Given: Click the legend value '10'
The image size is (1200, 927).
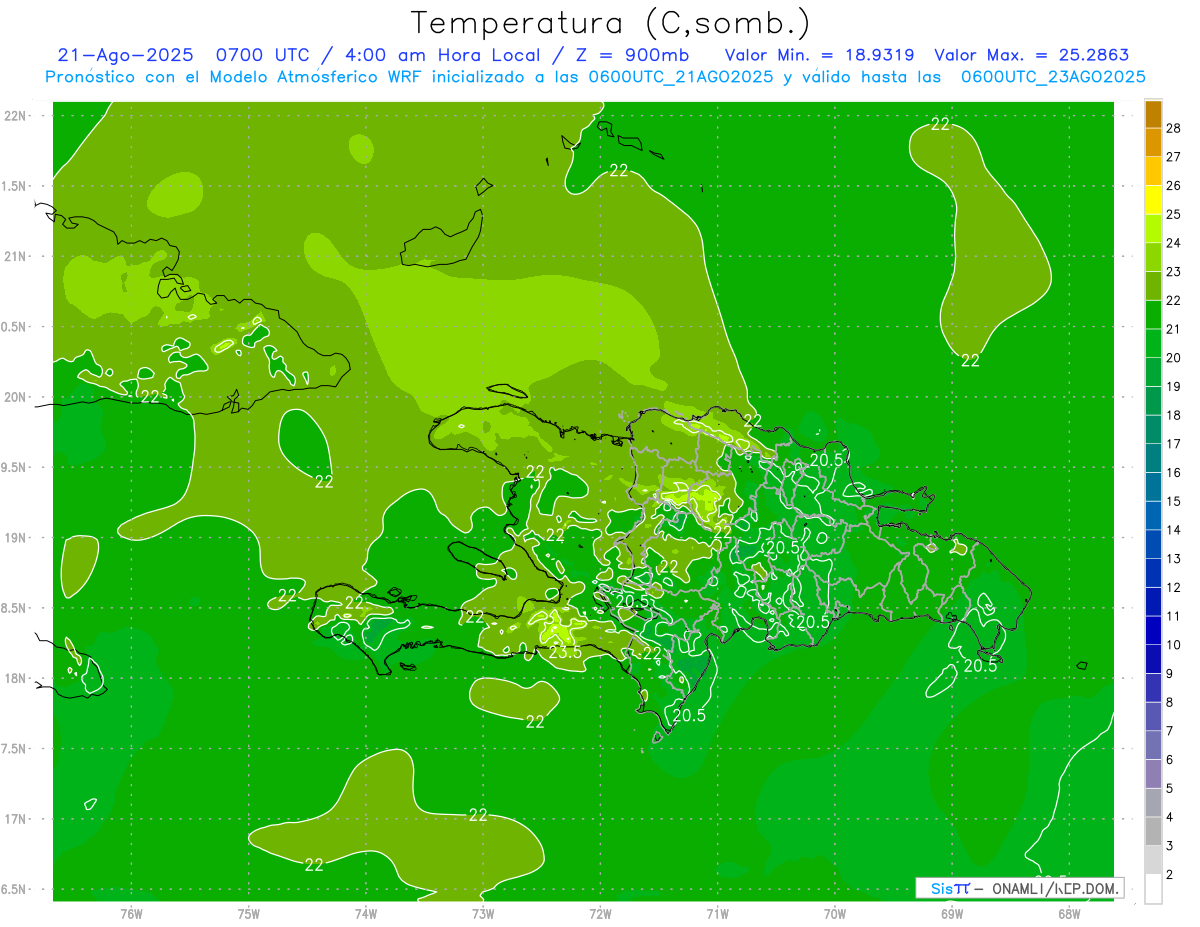Looking at the screenshot, I should click(x=1174, y=645).
